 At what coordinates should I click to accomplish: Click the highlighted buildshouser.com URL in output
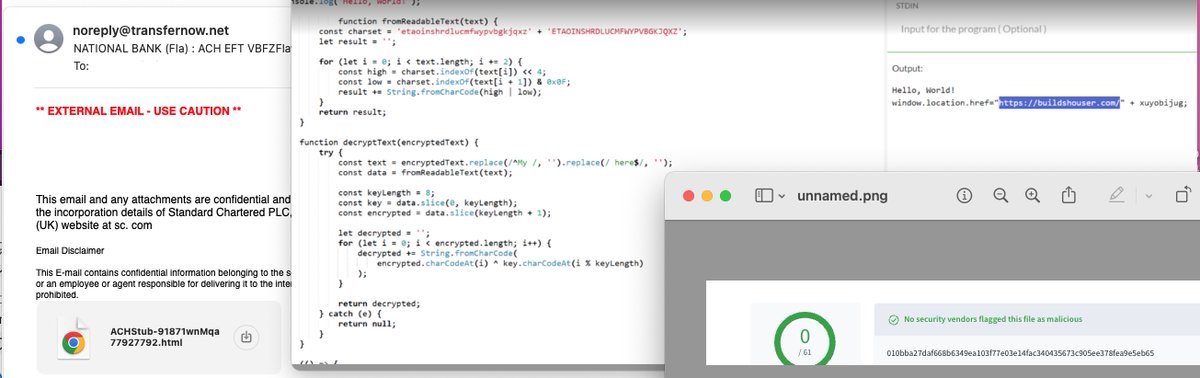point(1058,102)
